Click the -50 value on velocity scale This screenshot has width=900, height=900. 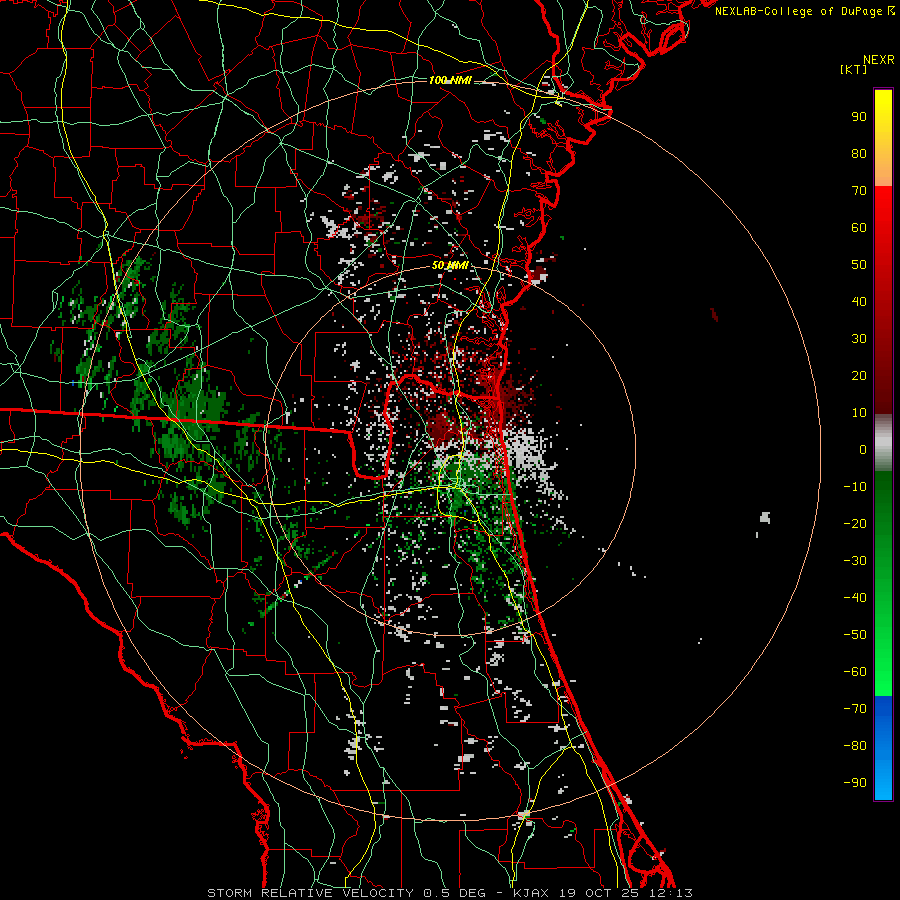[855, 635]
